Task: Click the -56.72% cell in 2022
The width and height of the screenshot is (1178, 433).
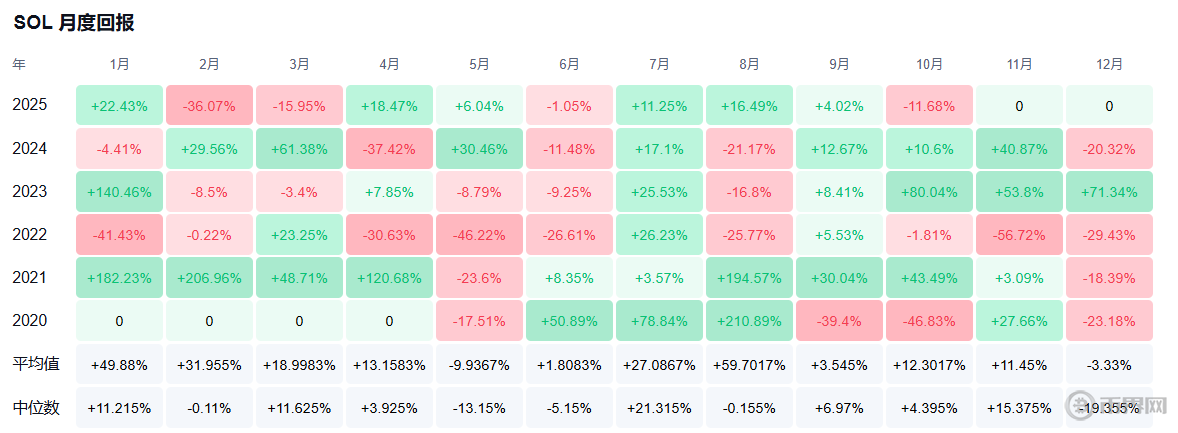Action: tap(1020, 235)
